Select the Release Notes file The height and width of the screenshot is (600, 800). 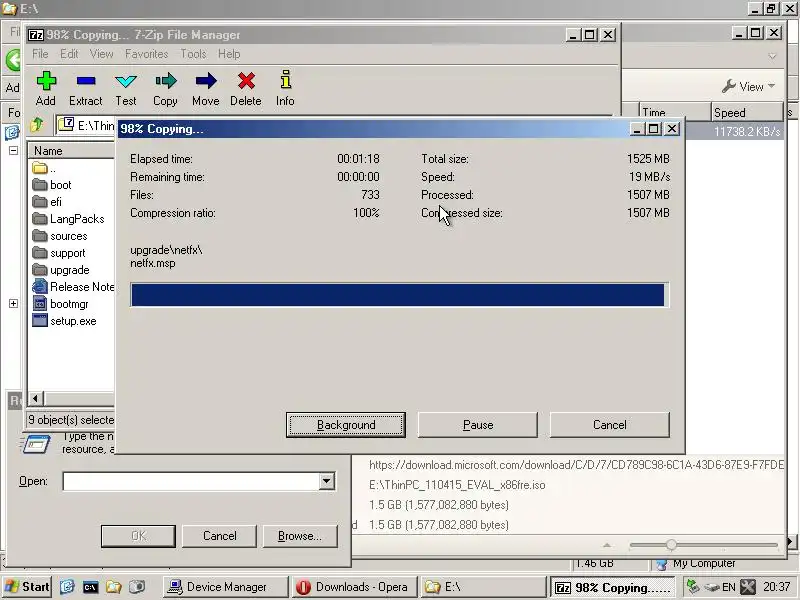coord(73,287)
